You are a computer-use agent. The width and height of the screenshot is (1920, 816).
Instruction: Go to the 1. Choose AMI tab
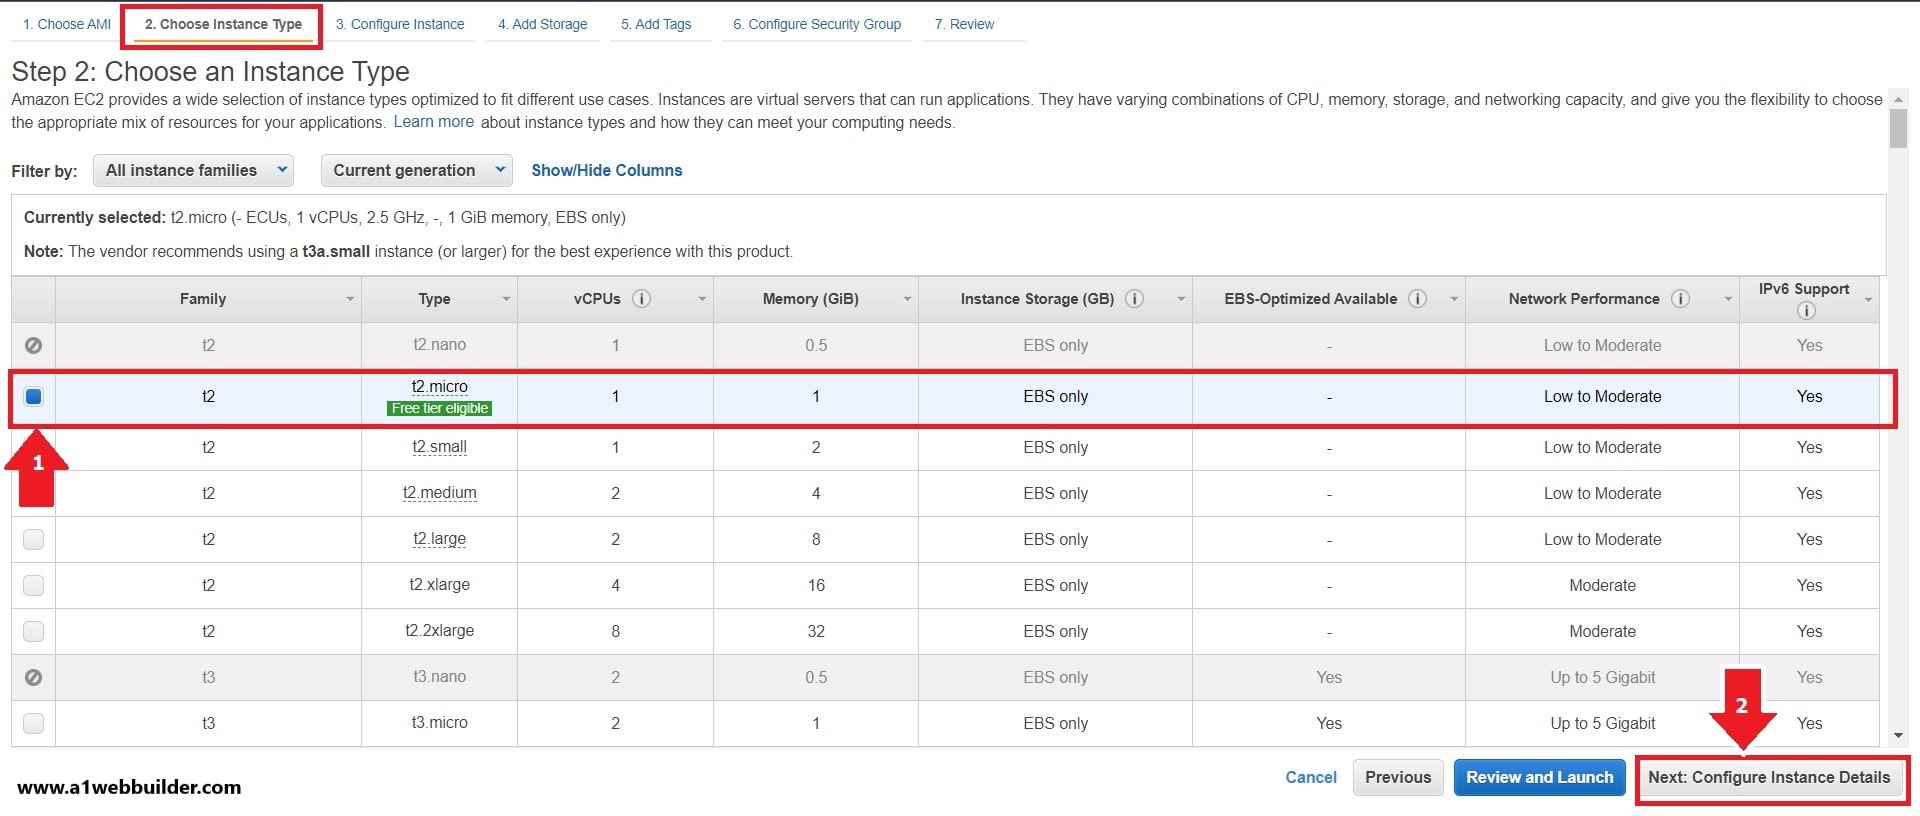point(67,24)
